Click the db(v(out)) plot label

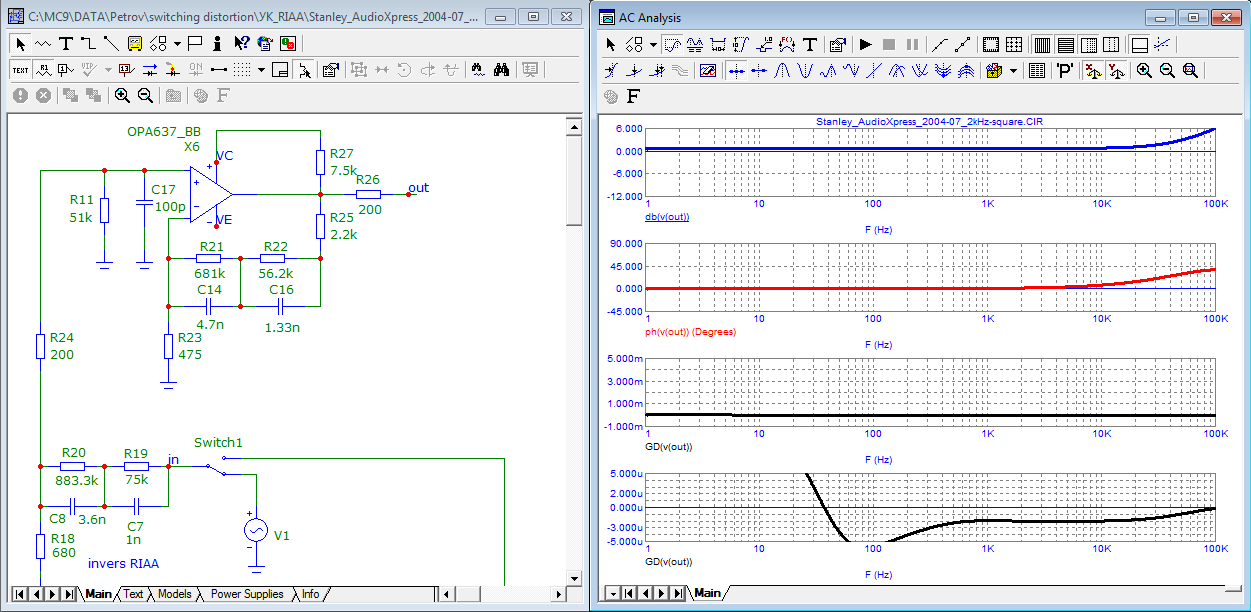coord(665,216)
